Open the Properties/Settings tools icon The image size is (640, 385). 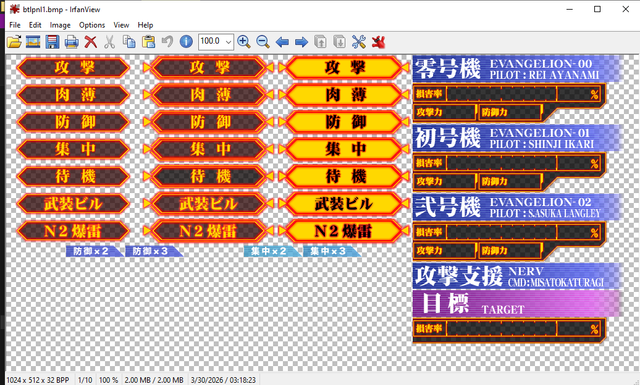tap(359, 42)
